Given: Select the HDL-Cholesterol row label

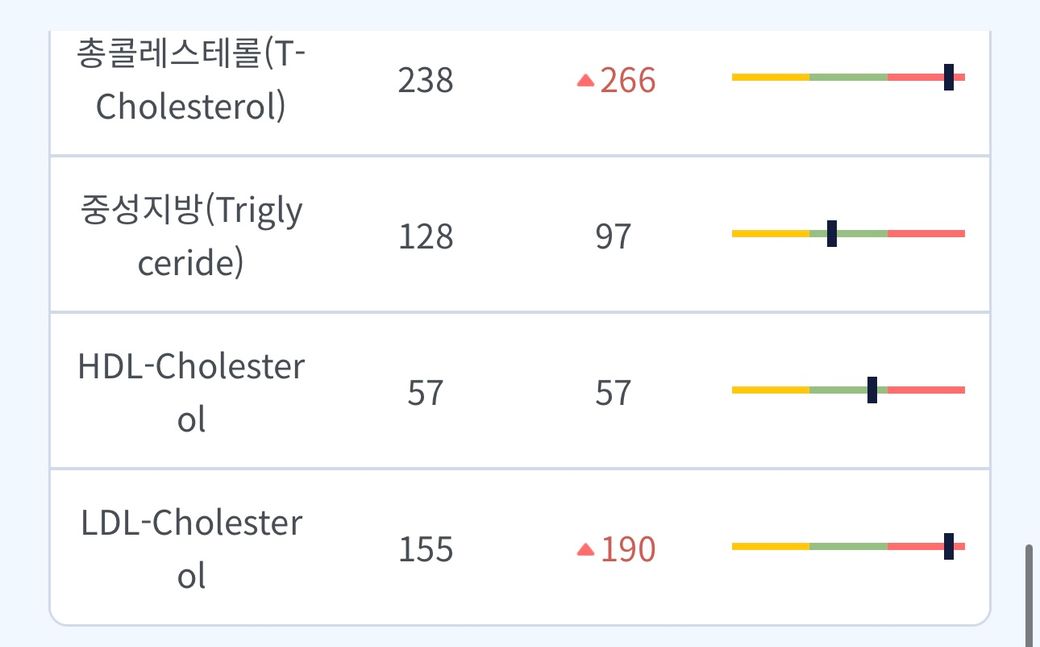Looking at the screenshot, I should [x=191, y=392].
